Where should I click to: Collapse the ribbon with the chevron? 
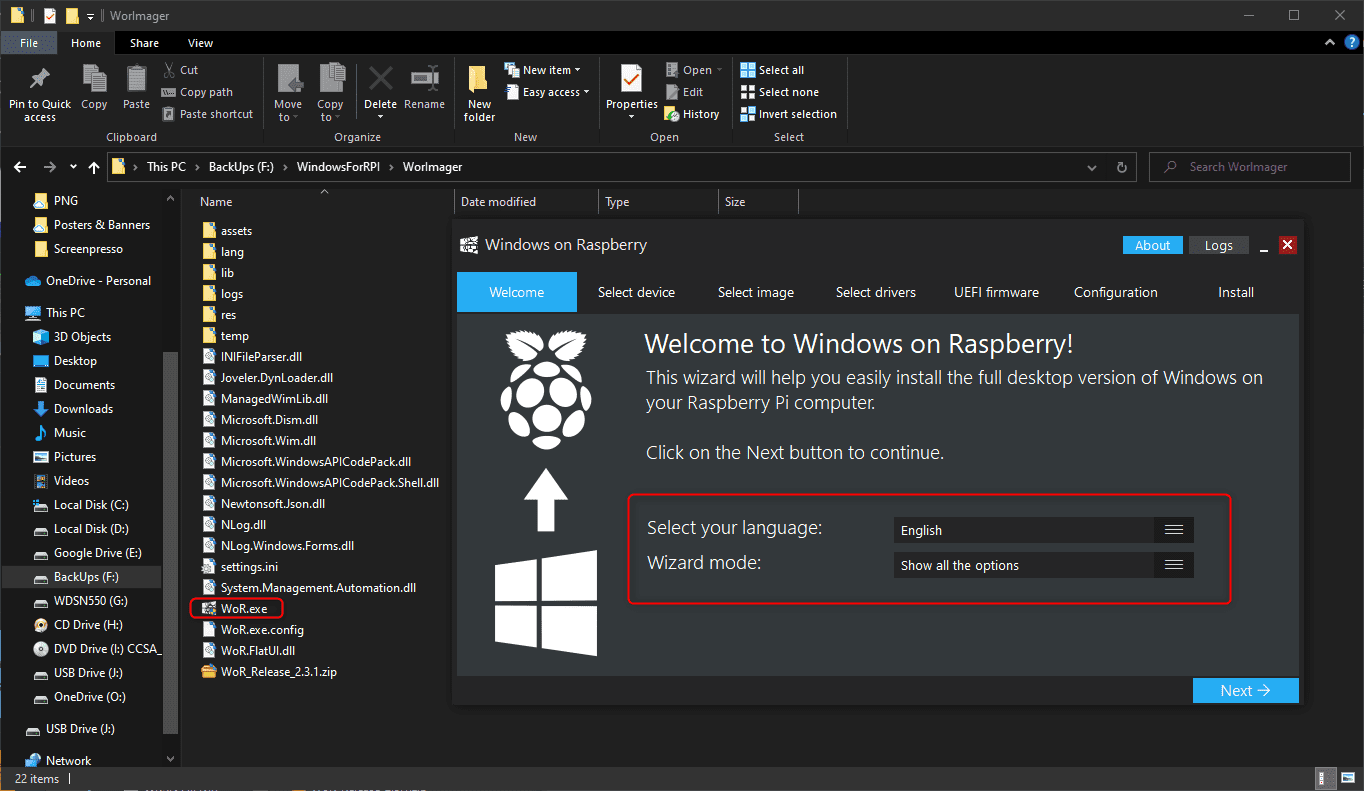1330,43
